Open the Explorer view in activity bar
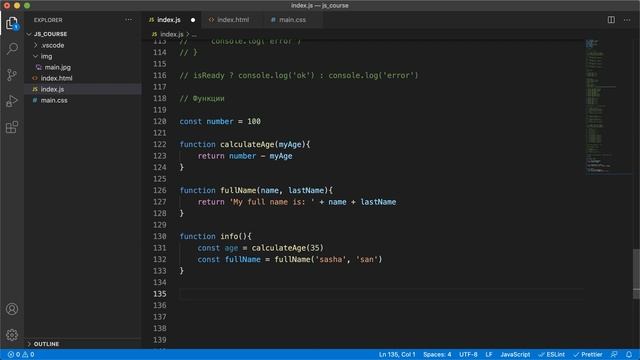 (x=12, y=23)
